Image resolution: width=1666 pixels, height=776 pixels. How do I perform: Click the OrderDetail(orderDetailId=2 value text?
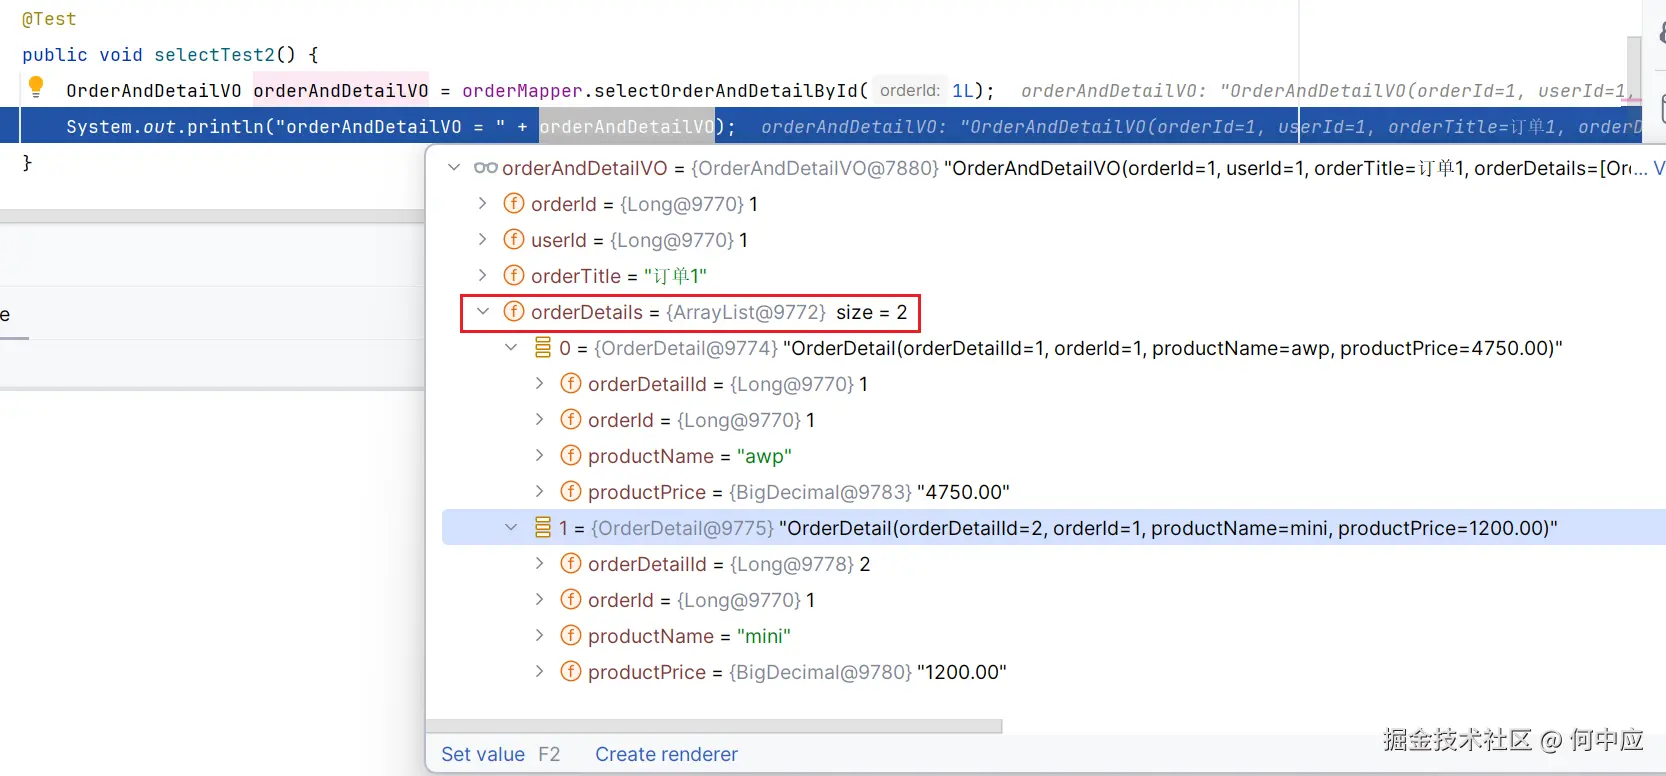(x=1168, y=528)
